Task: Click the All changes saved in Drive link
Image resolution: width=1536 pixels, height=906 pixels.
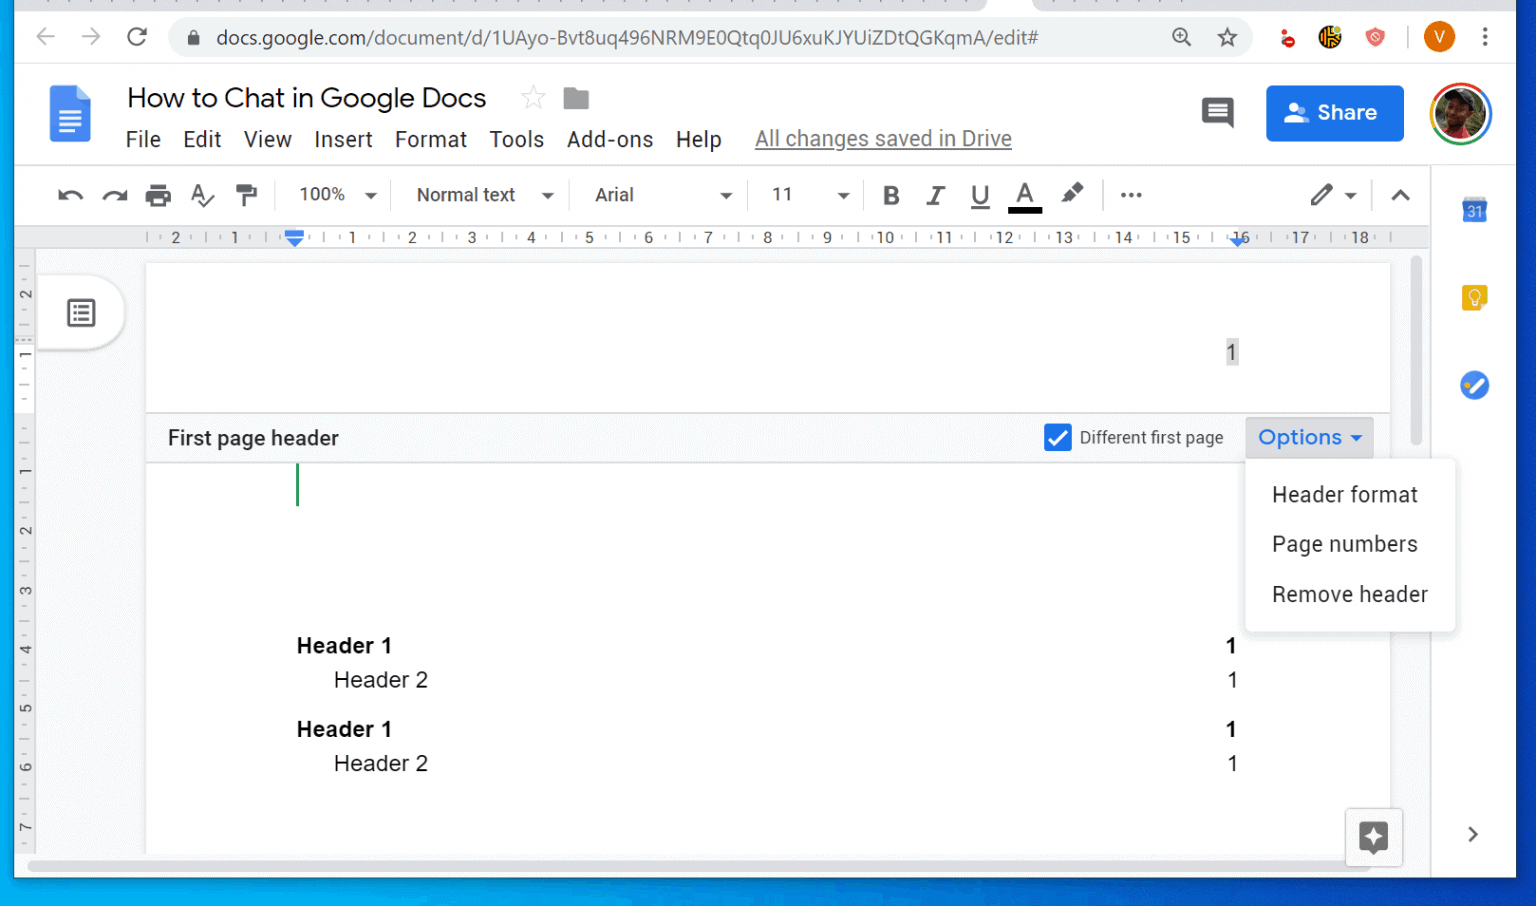Action: point(882,139)
